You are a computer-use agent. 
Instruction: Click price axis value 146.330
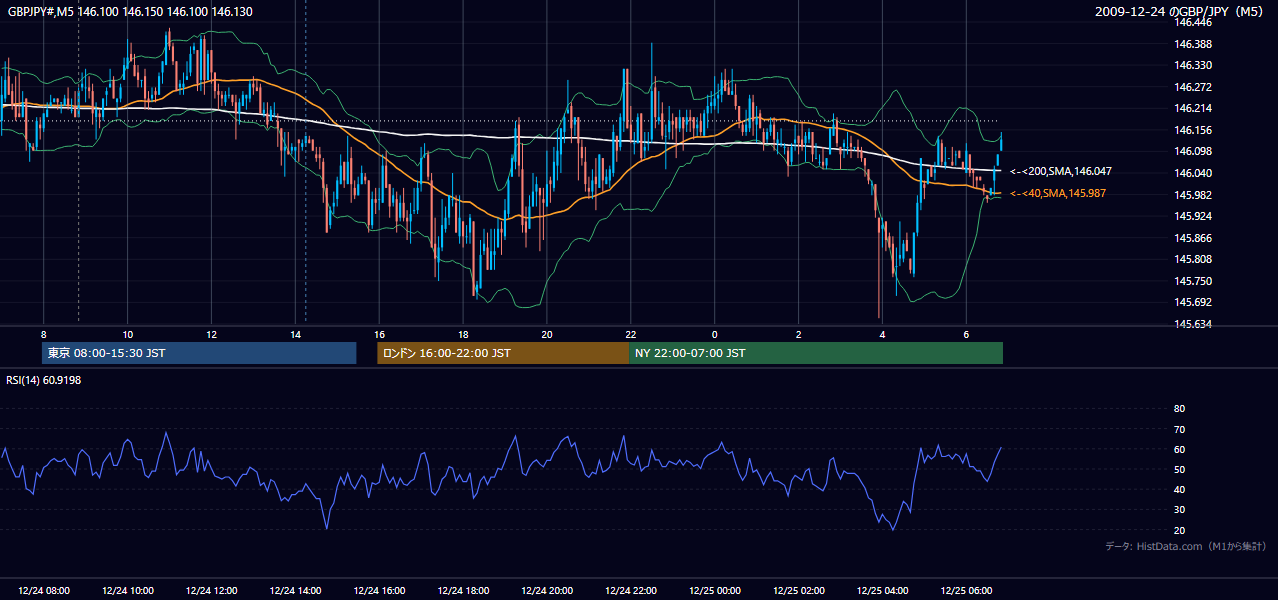[x=1193, y=65]
